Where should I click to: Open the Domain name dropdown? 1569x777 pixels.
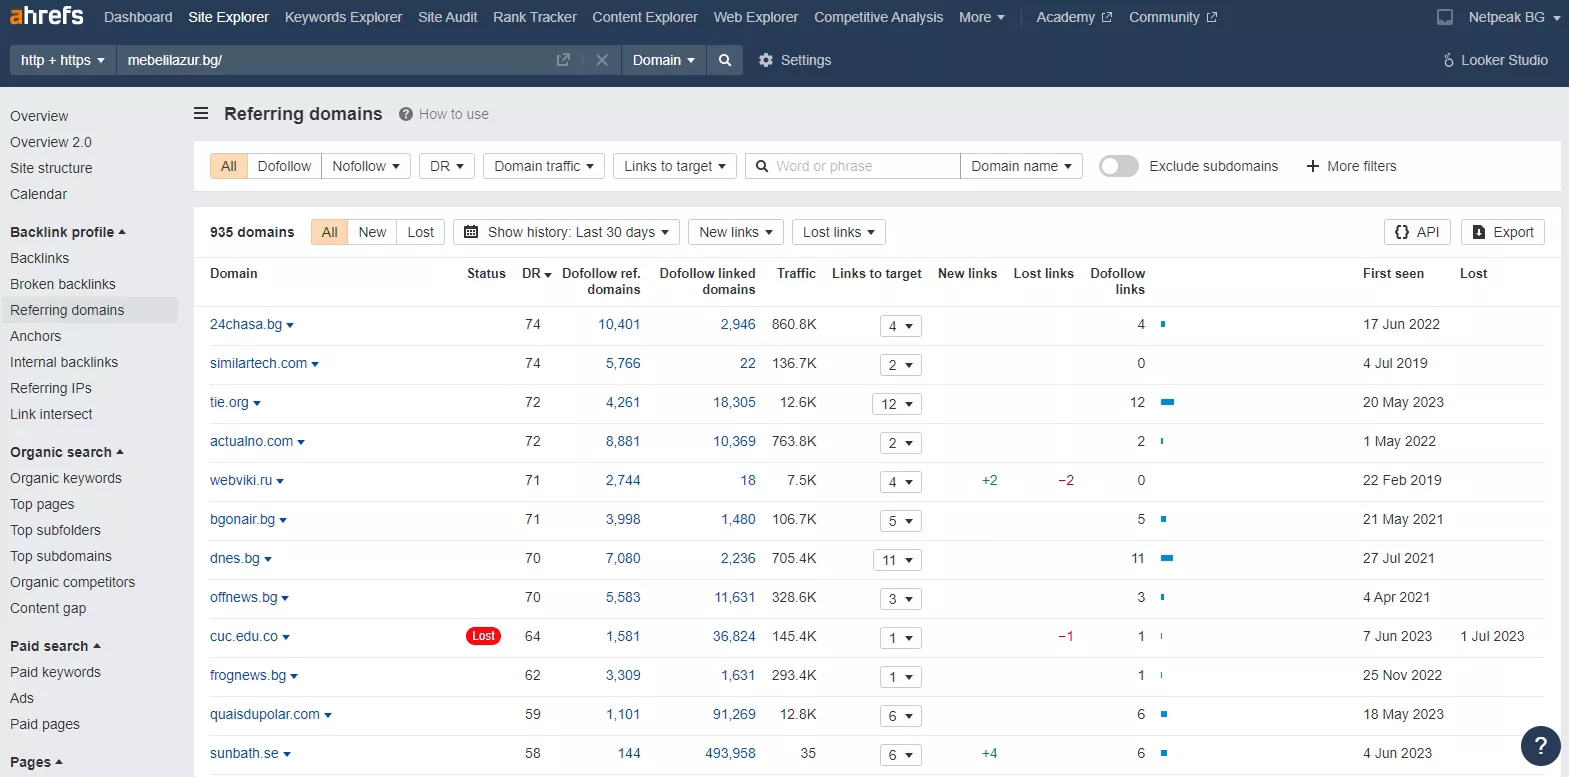(x=1021, y=166)
